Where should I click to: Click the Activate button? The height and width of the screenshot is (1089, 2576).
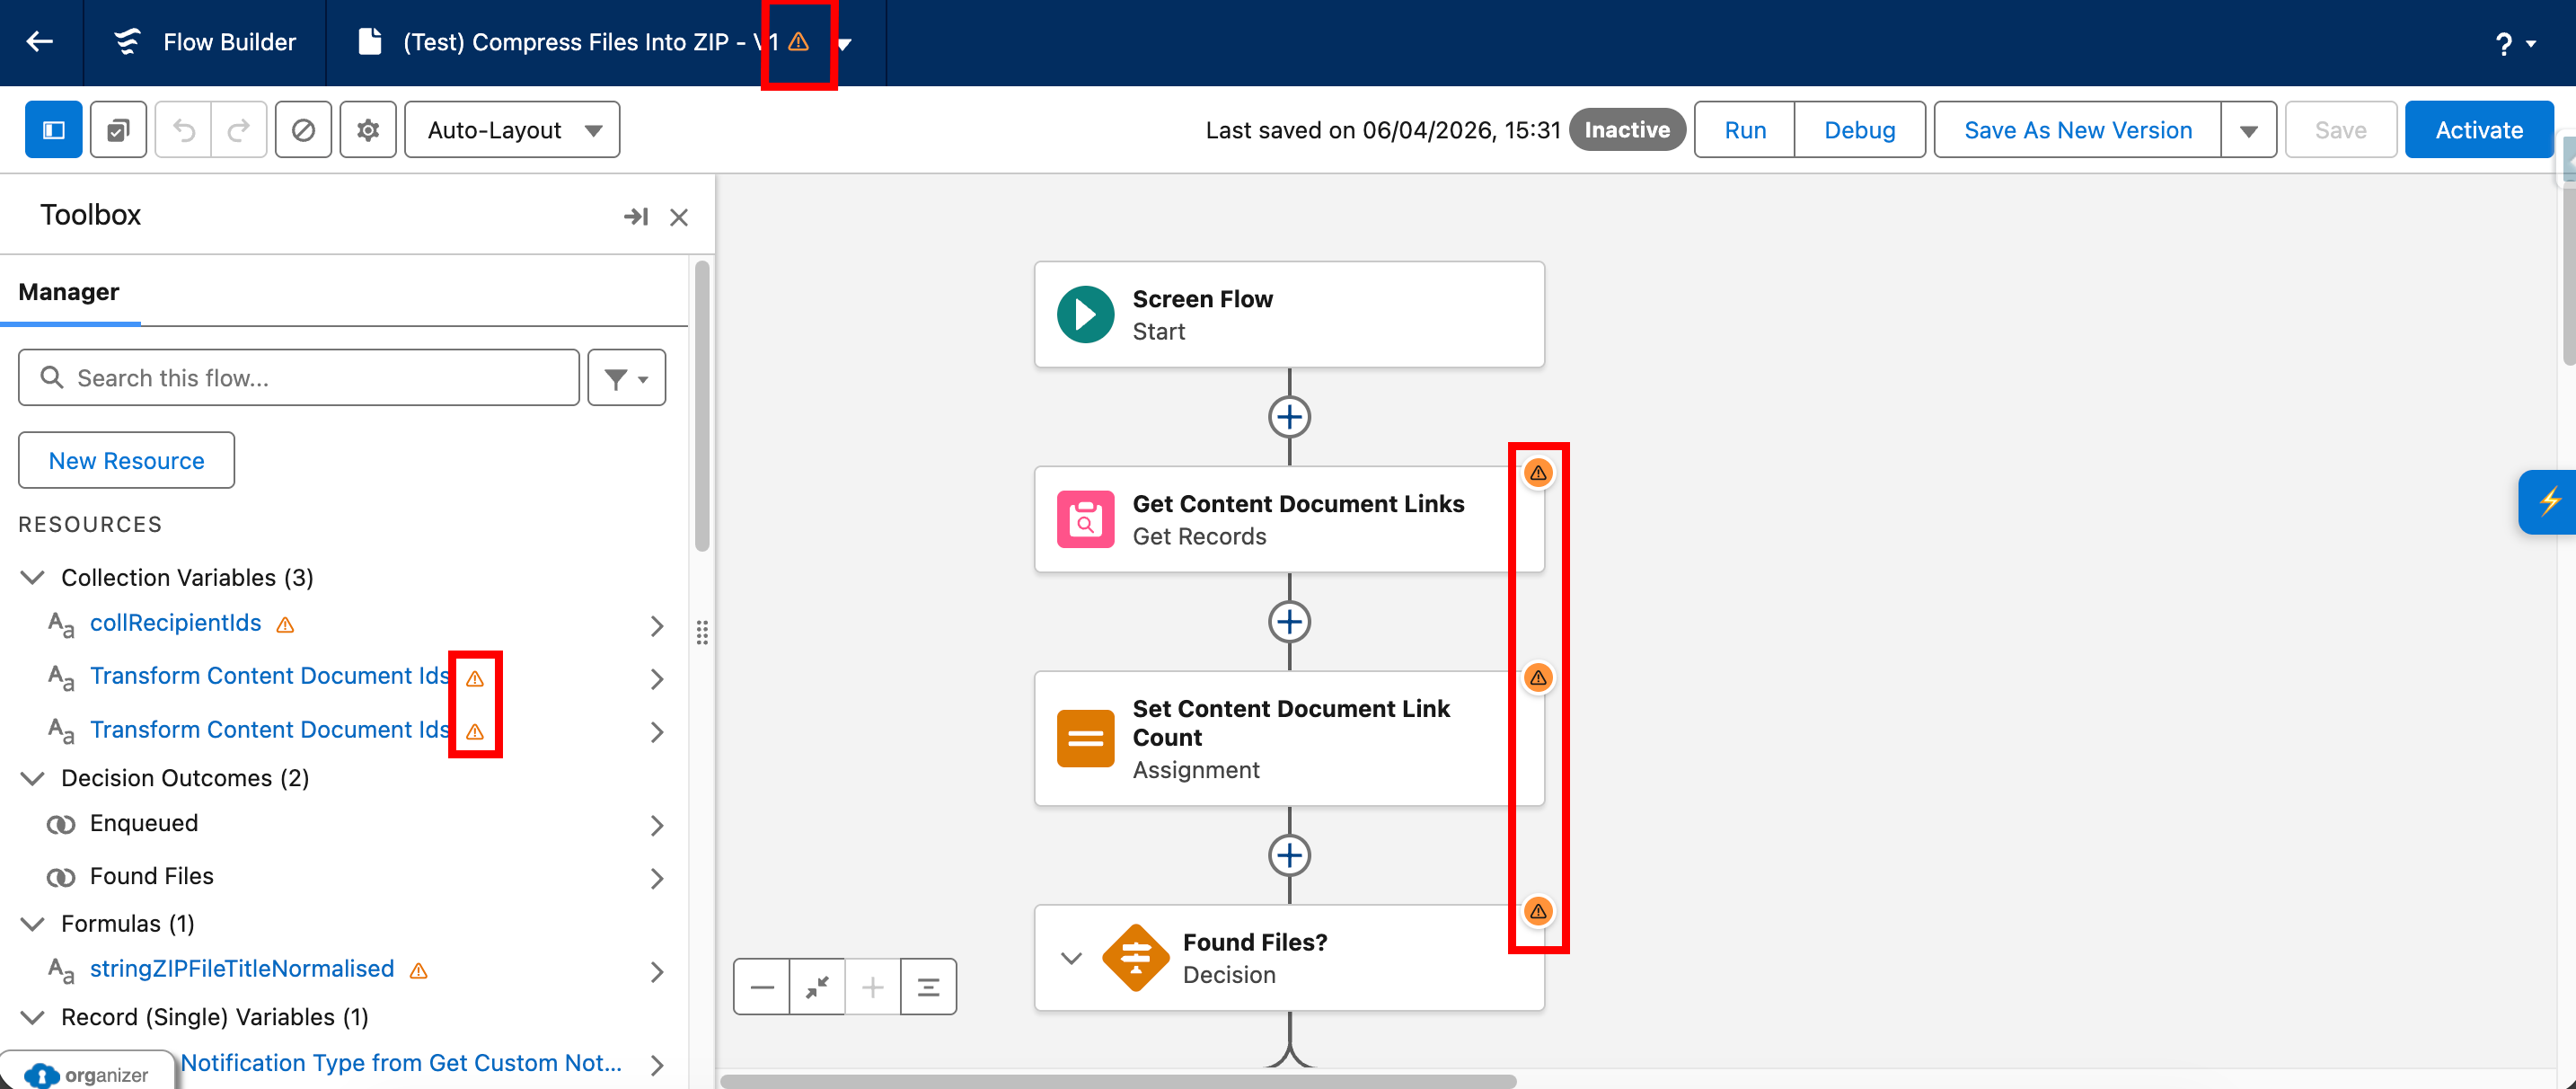click(2478, 130)
